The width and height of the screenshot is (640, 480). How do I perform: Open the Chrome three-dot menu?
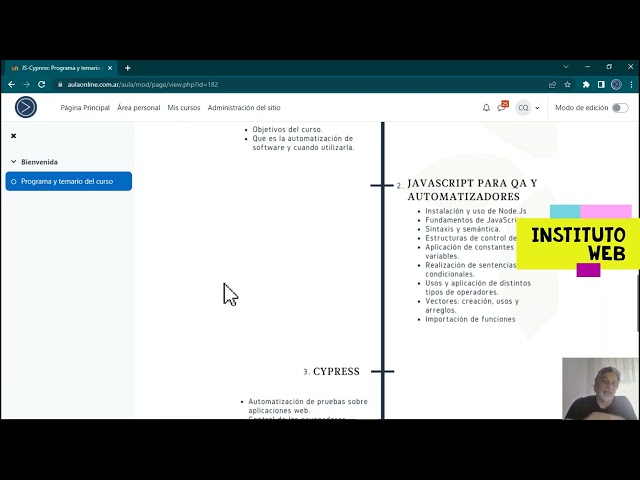tap(631, 84)
